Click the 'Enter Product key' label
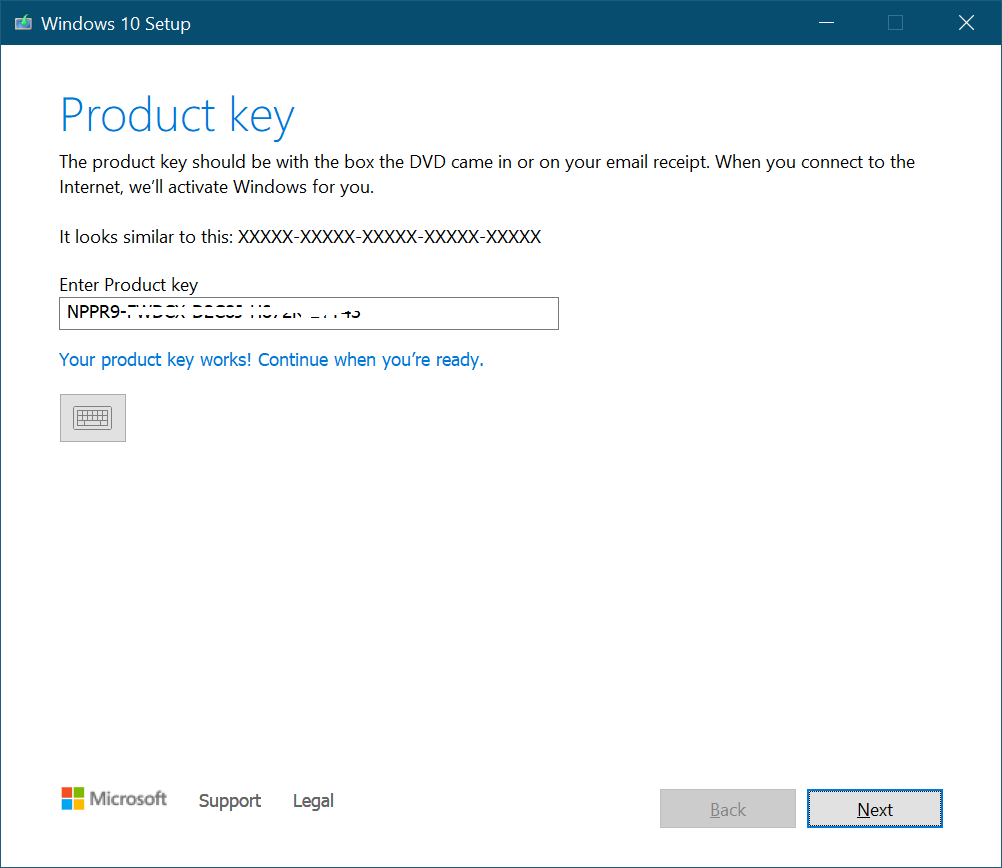The height and width of the screenshot is (868, 1002). [128, 284]
